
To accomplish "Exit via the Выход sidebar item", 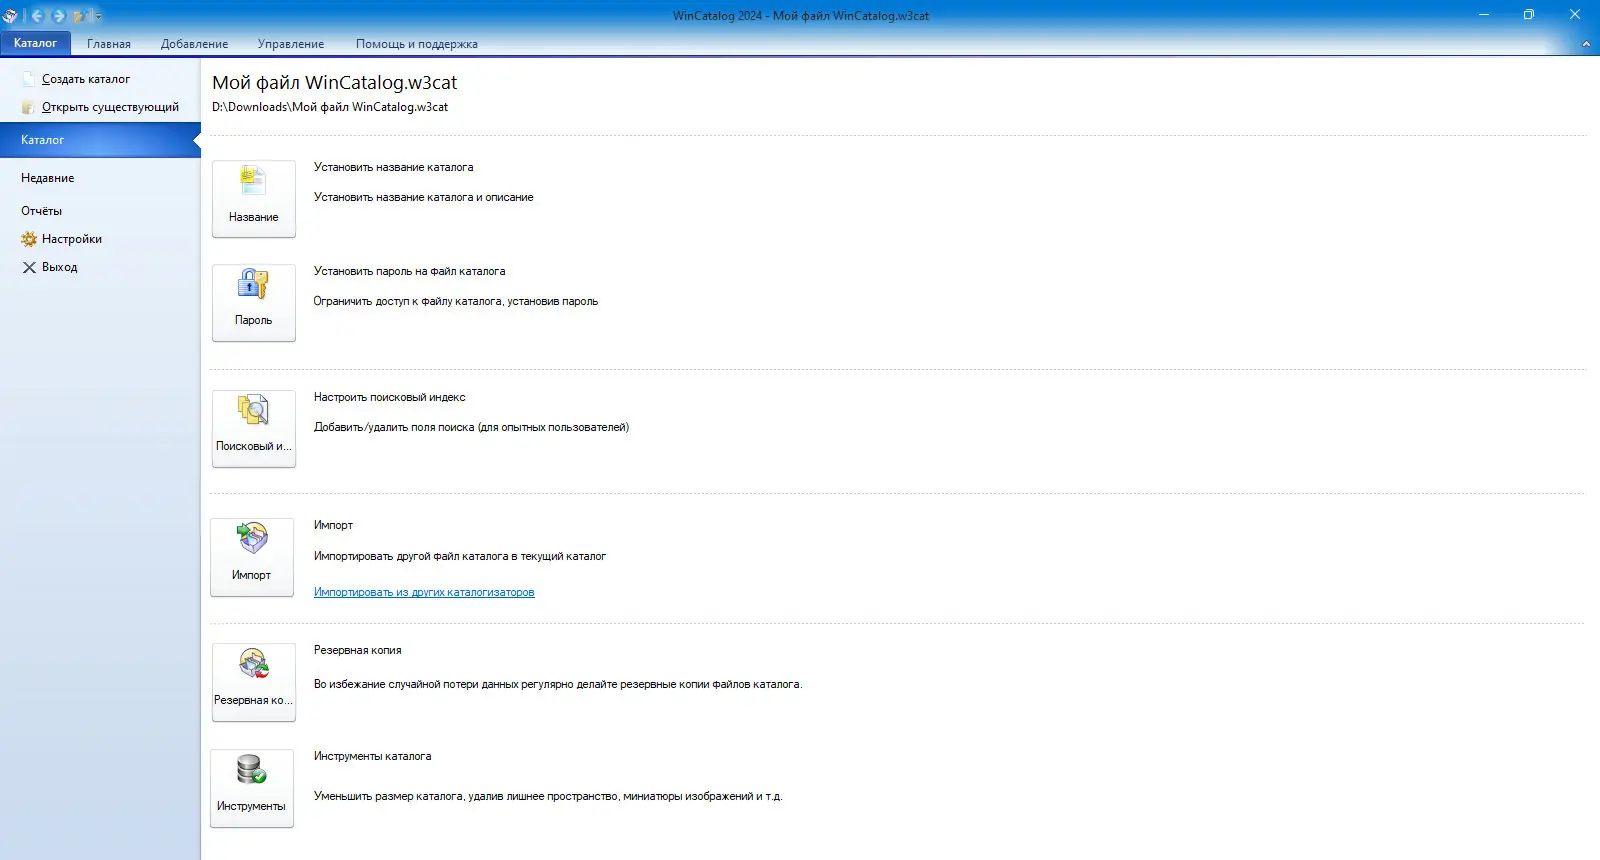I will (50, 267).
